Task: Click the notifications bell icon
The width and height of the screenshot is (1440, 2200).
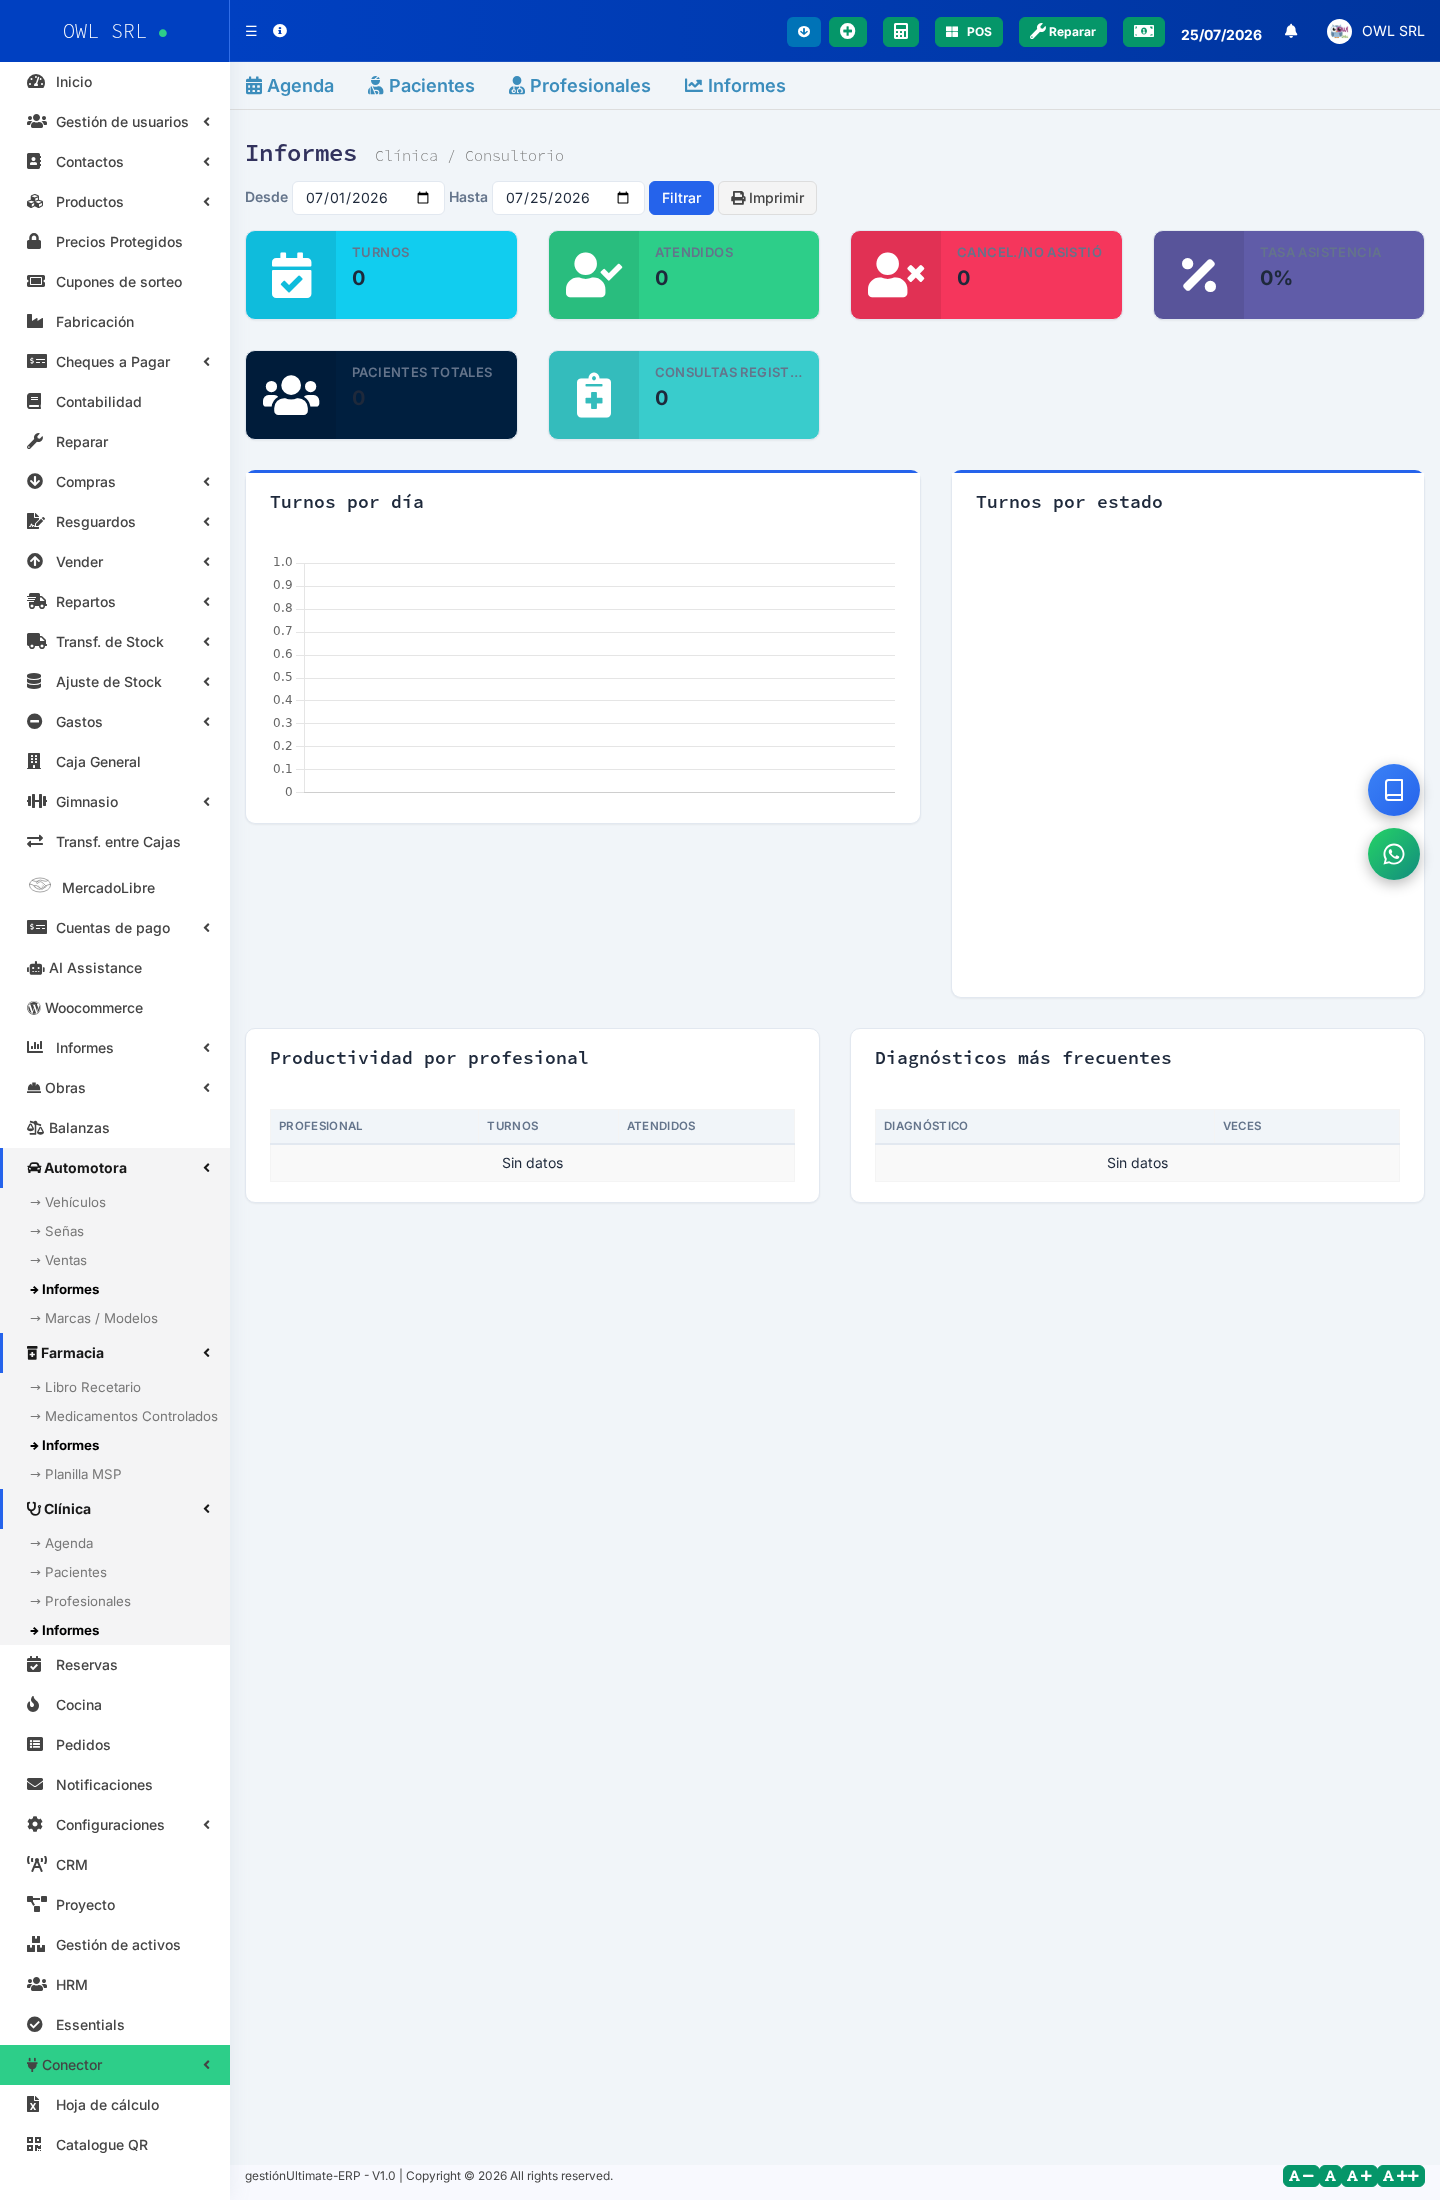Action: [x=1291, y=31]
